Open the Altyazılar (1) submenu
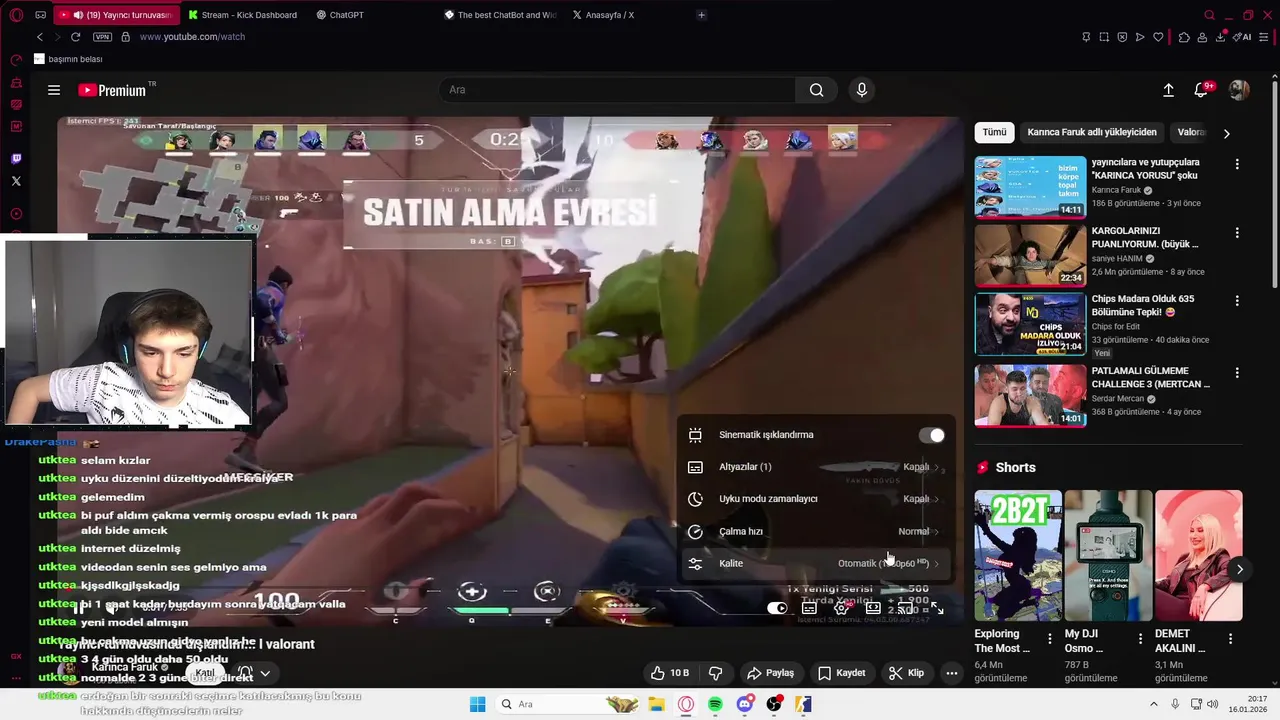This screenshot has width=1280, height=720. 816,467
